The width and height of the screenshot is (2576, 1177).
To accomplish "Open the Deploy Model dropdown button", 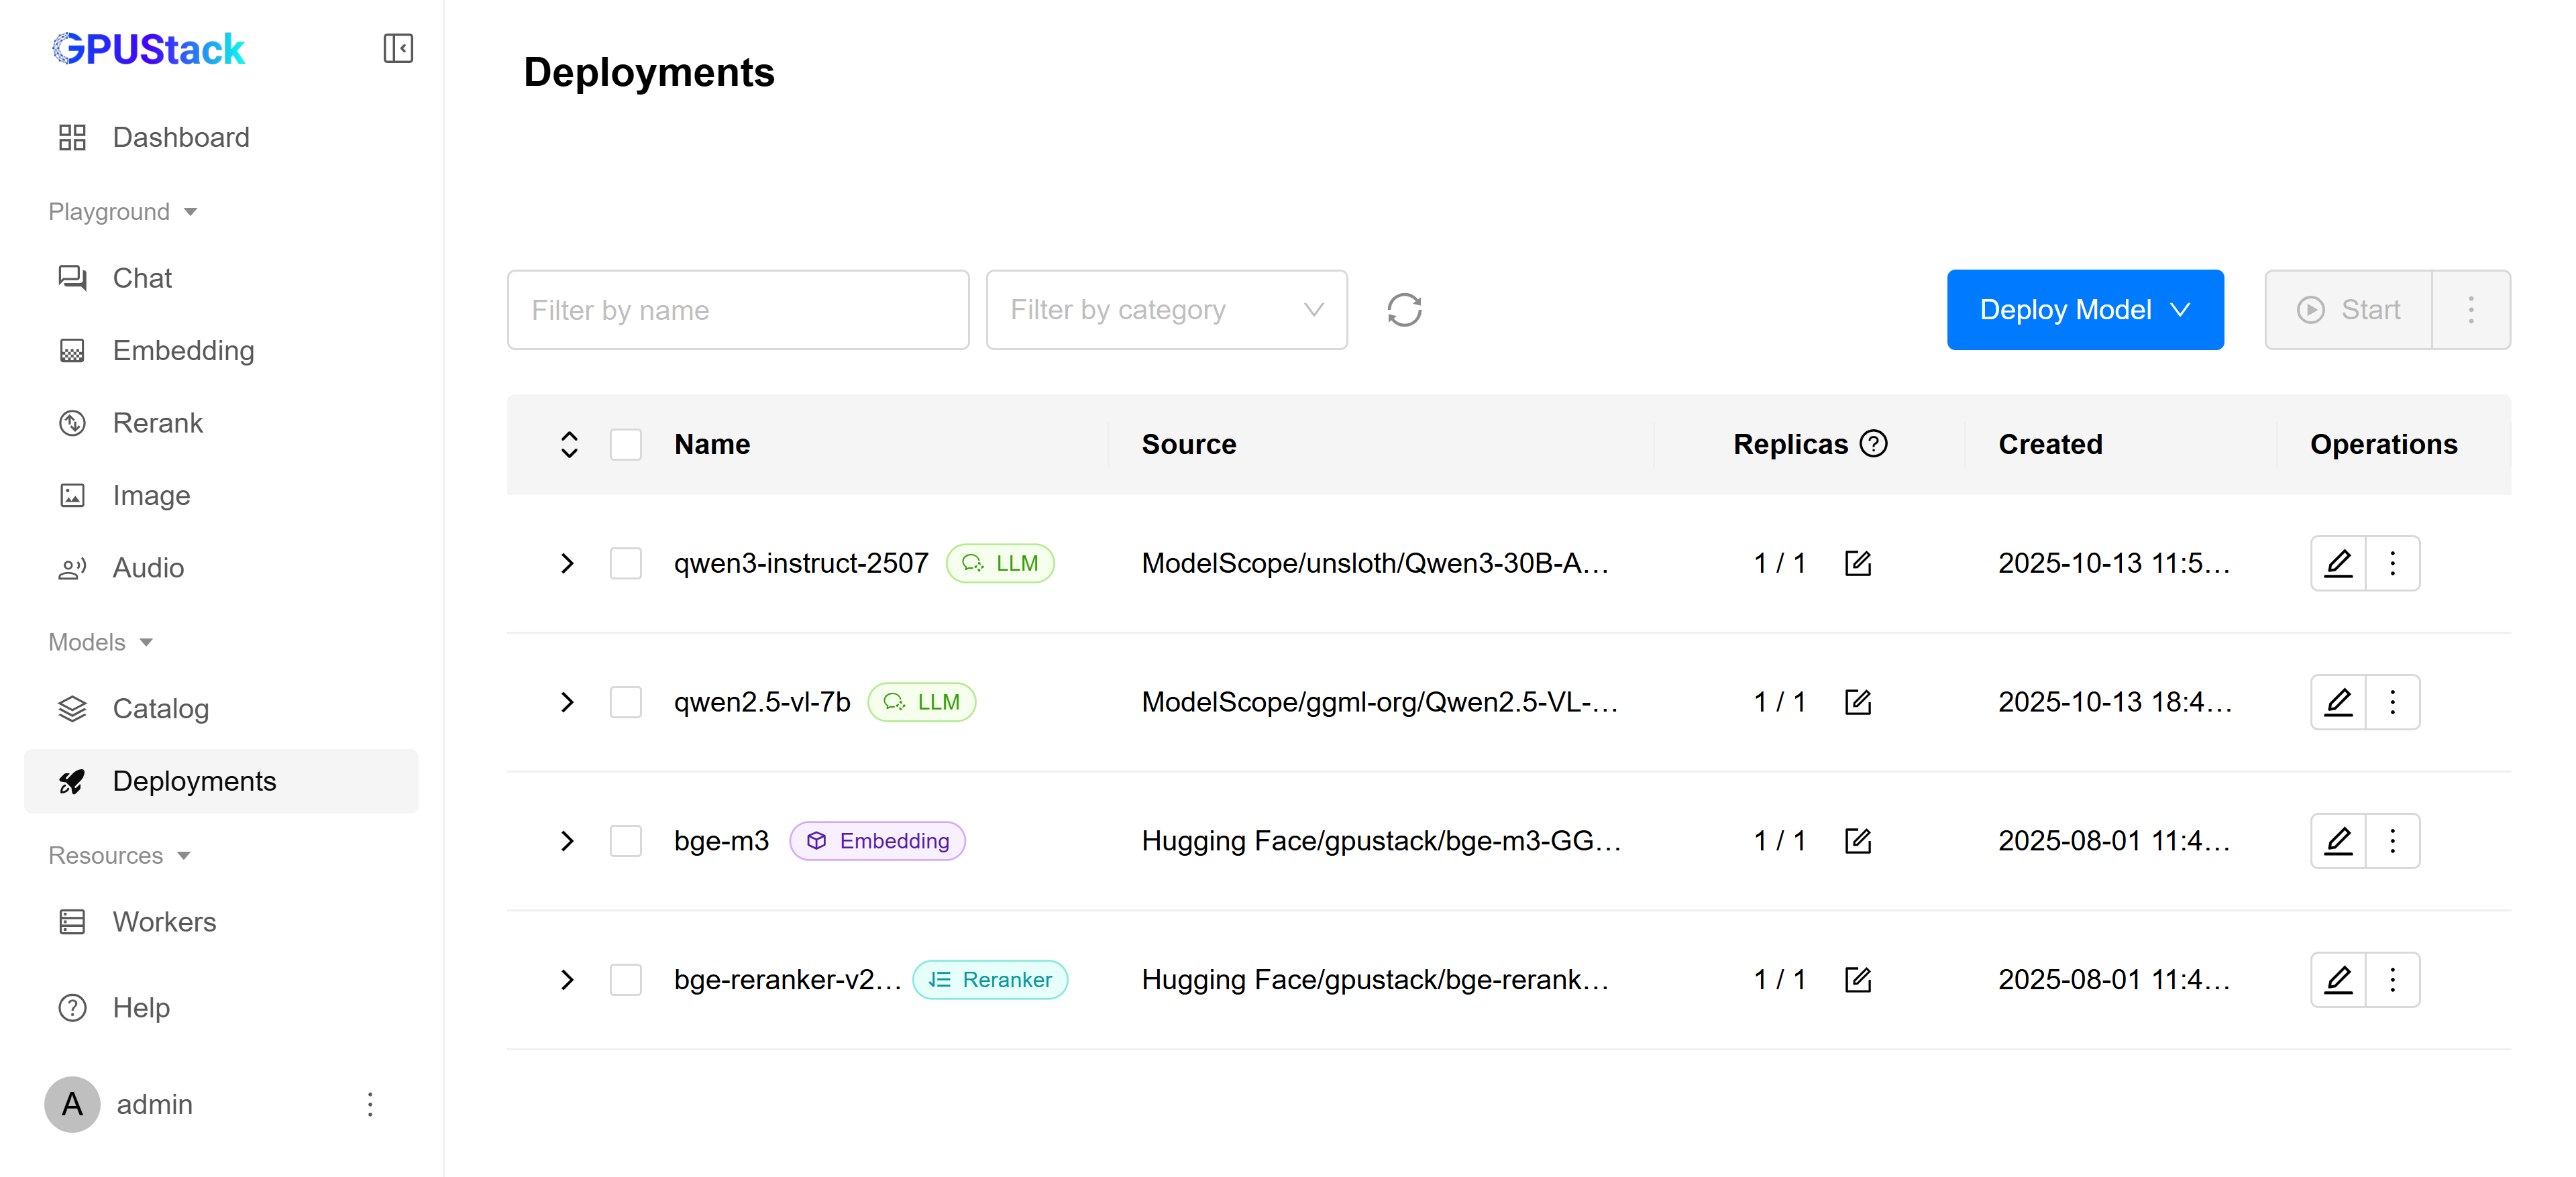I will 2084,310.
